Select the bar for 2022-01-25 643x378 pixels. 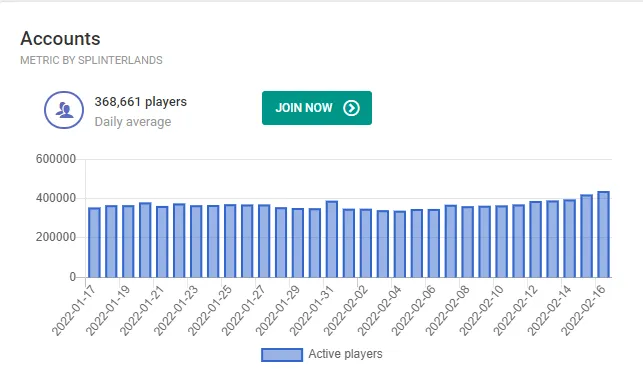(230, 241)
